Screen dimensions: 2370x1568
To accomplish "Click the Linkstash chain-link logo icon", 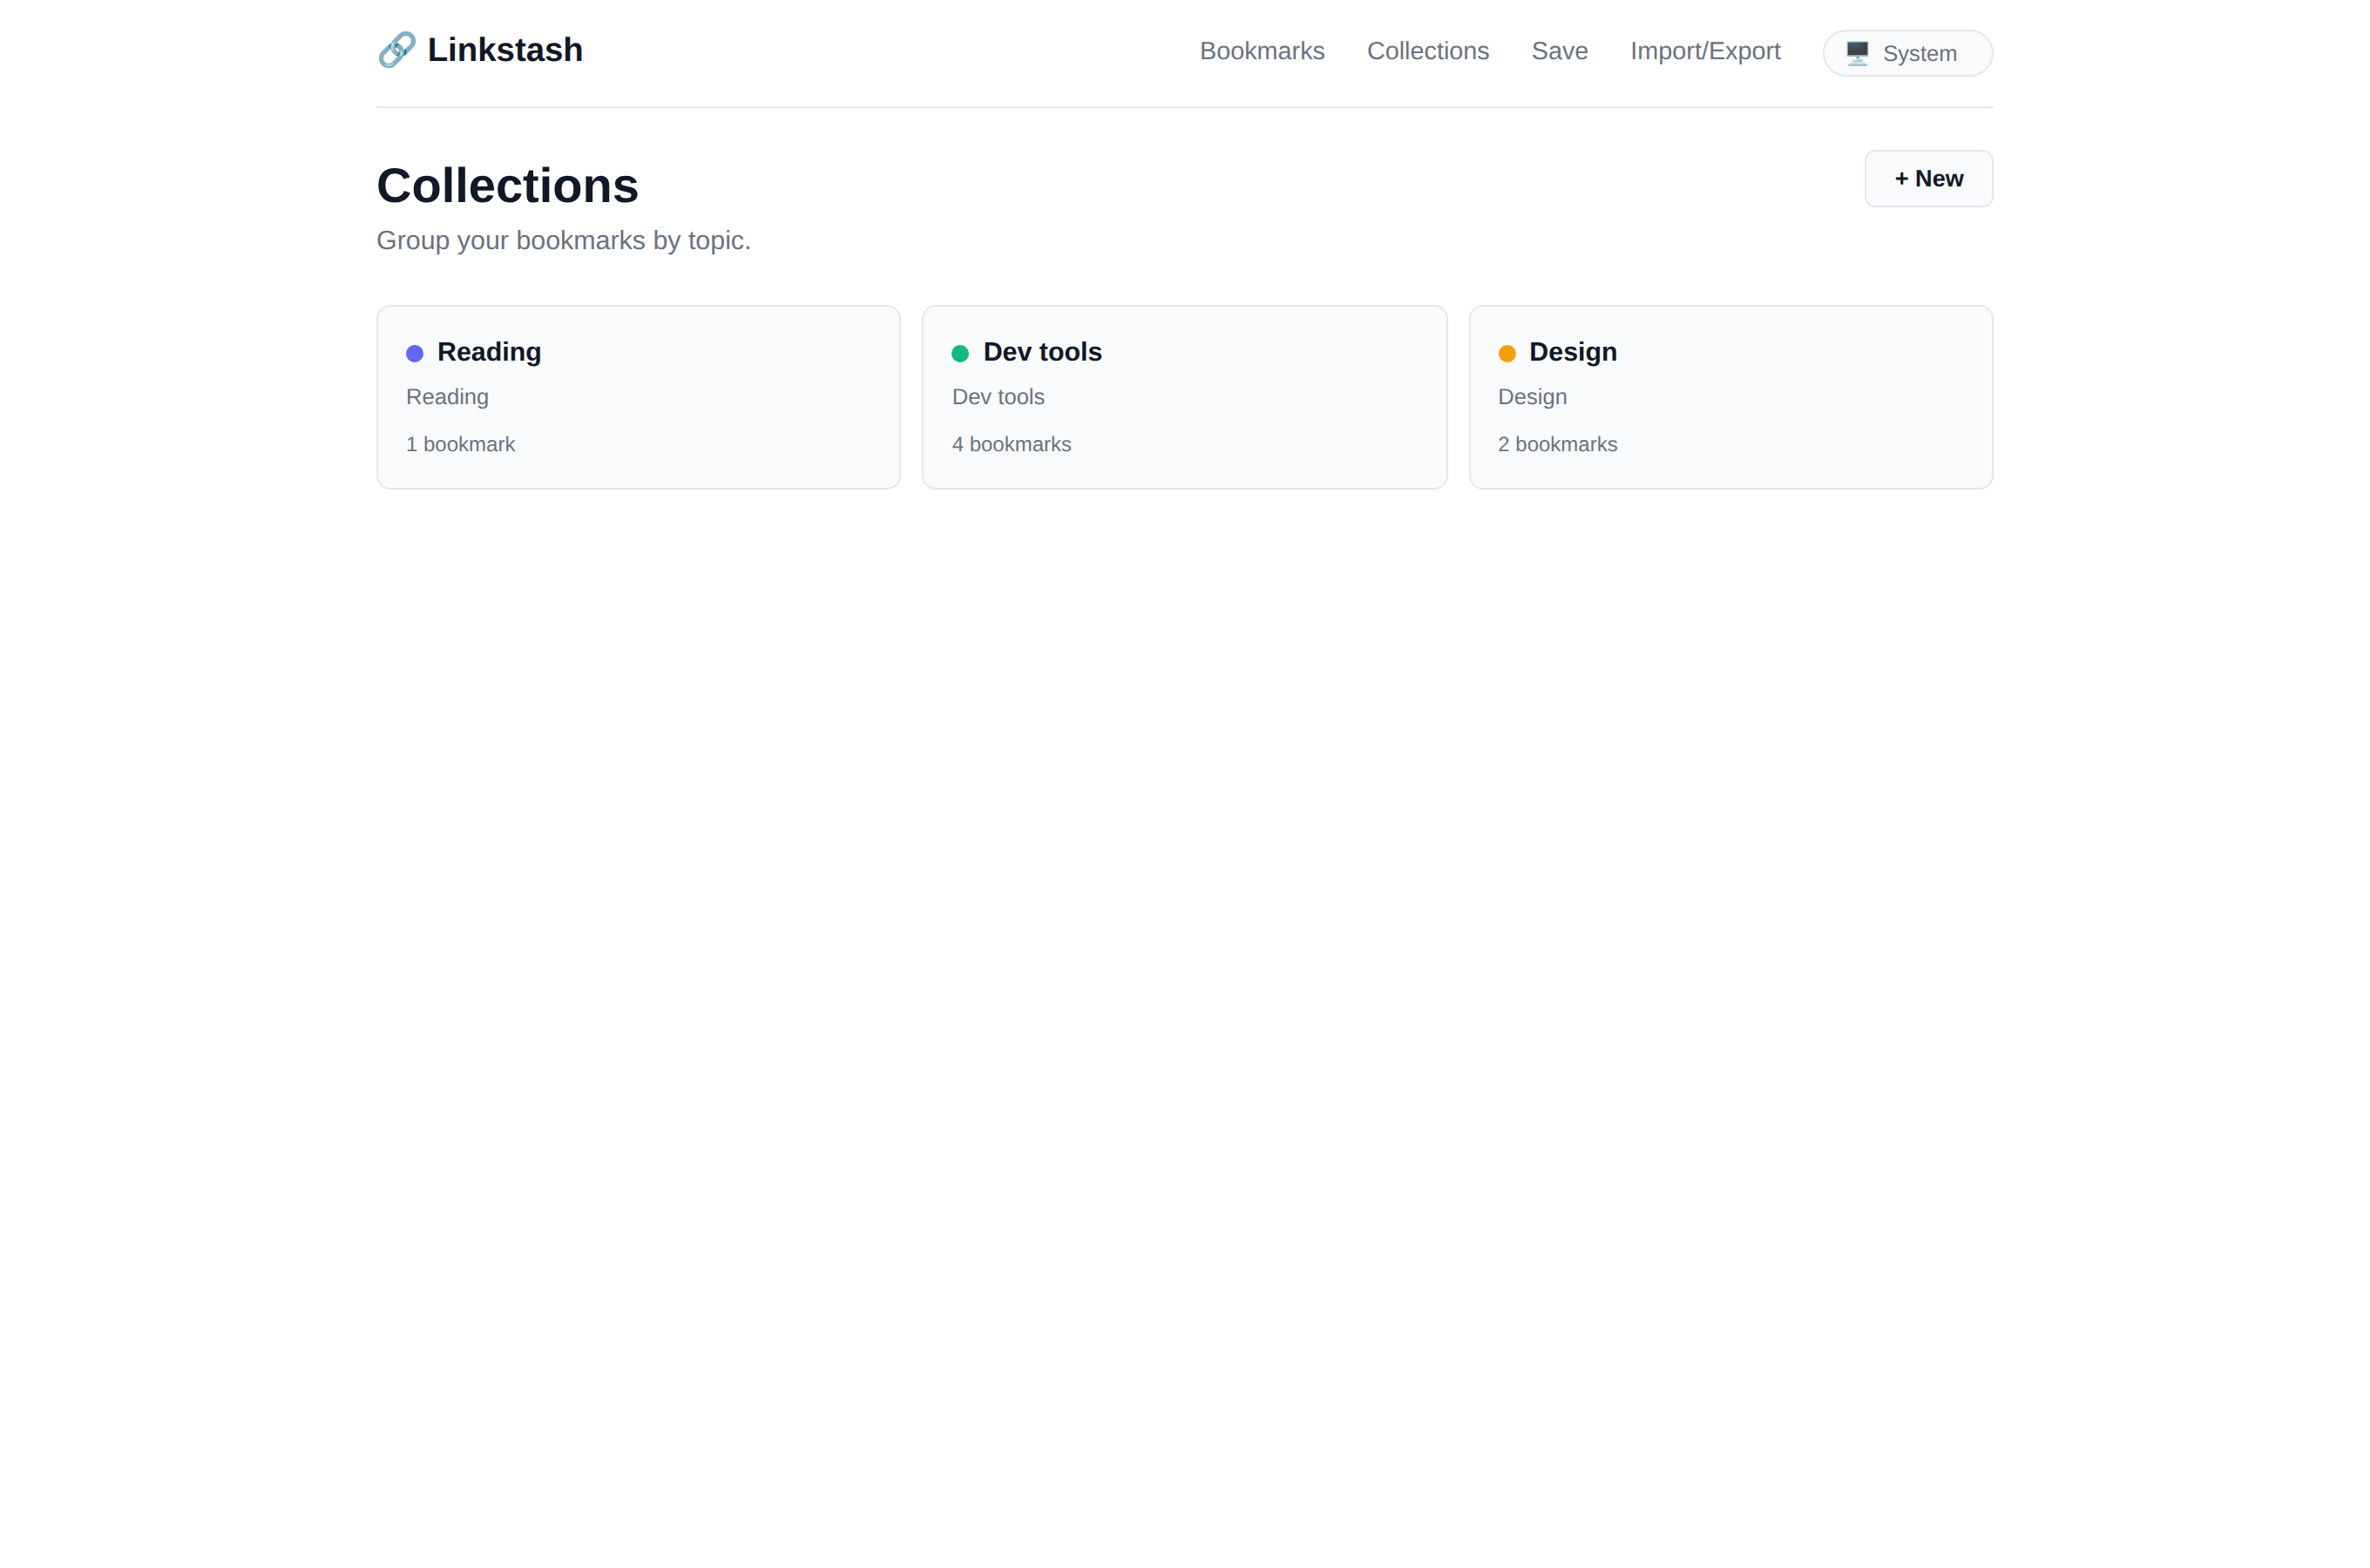I will tap(397, 50).
